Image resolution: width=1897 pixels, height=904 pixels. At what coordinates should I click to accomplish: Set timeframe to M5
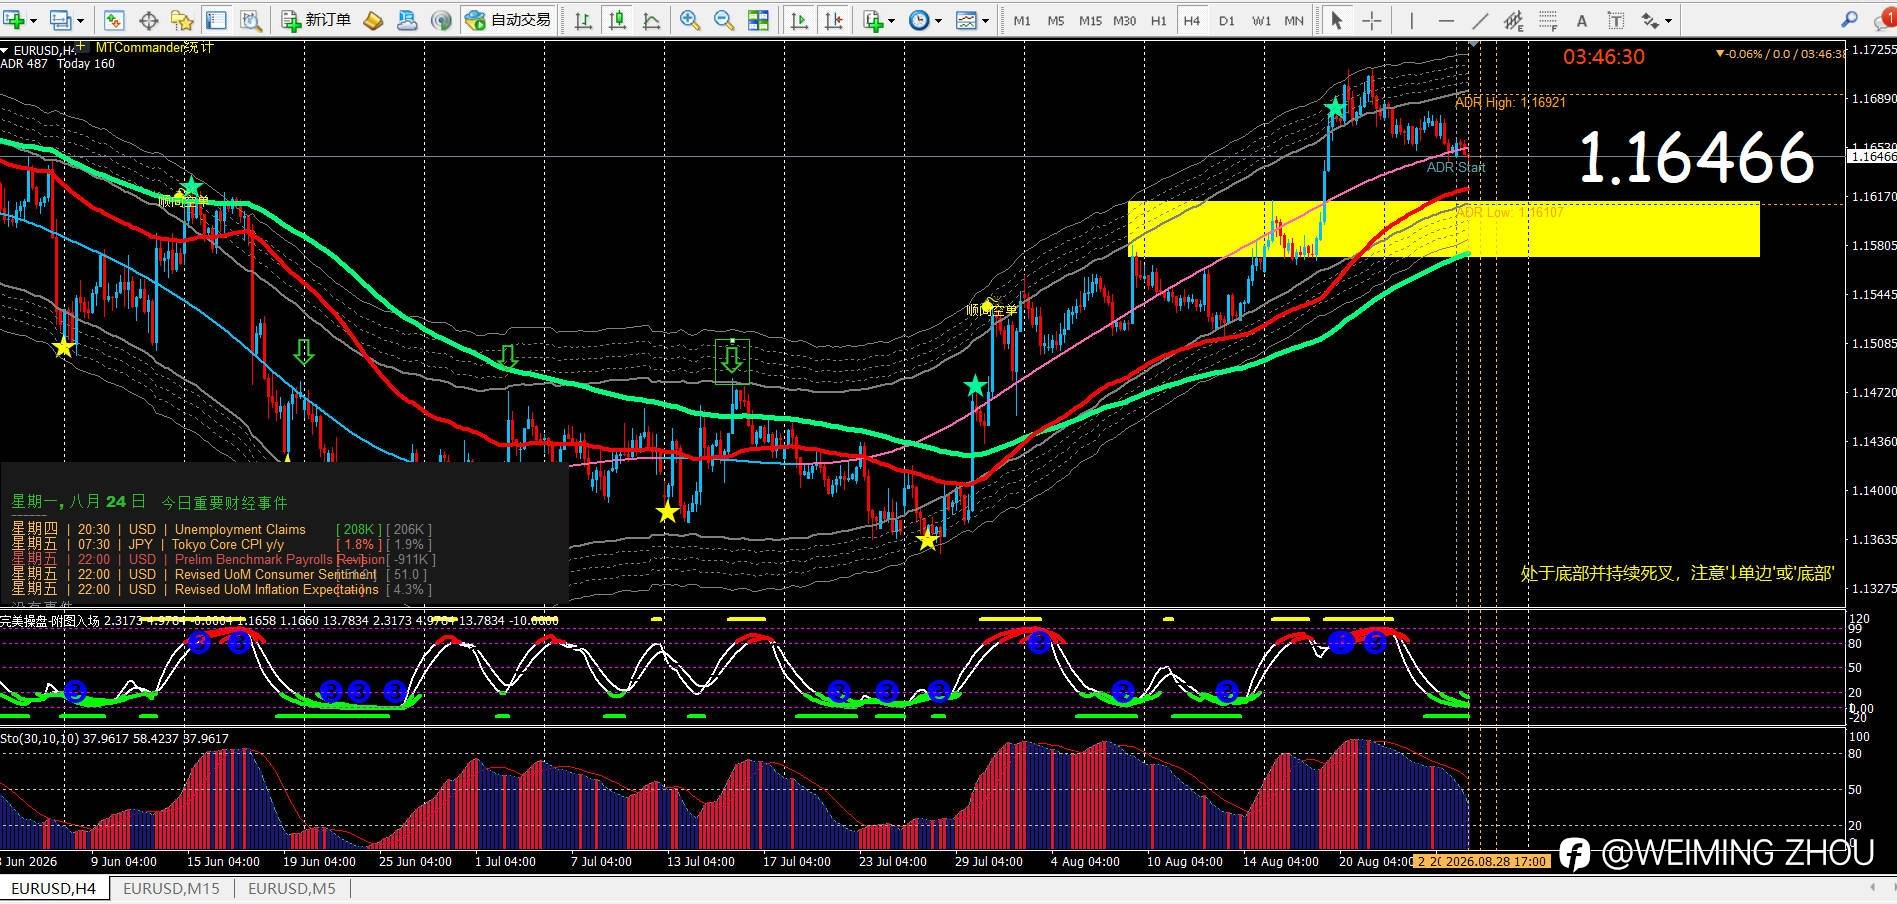[x=1056, y=20]
